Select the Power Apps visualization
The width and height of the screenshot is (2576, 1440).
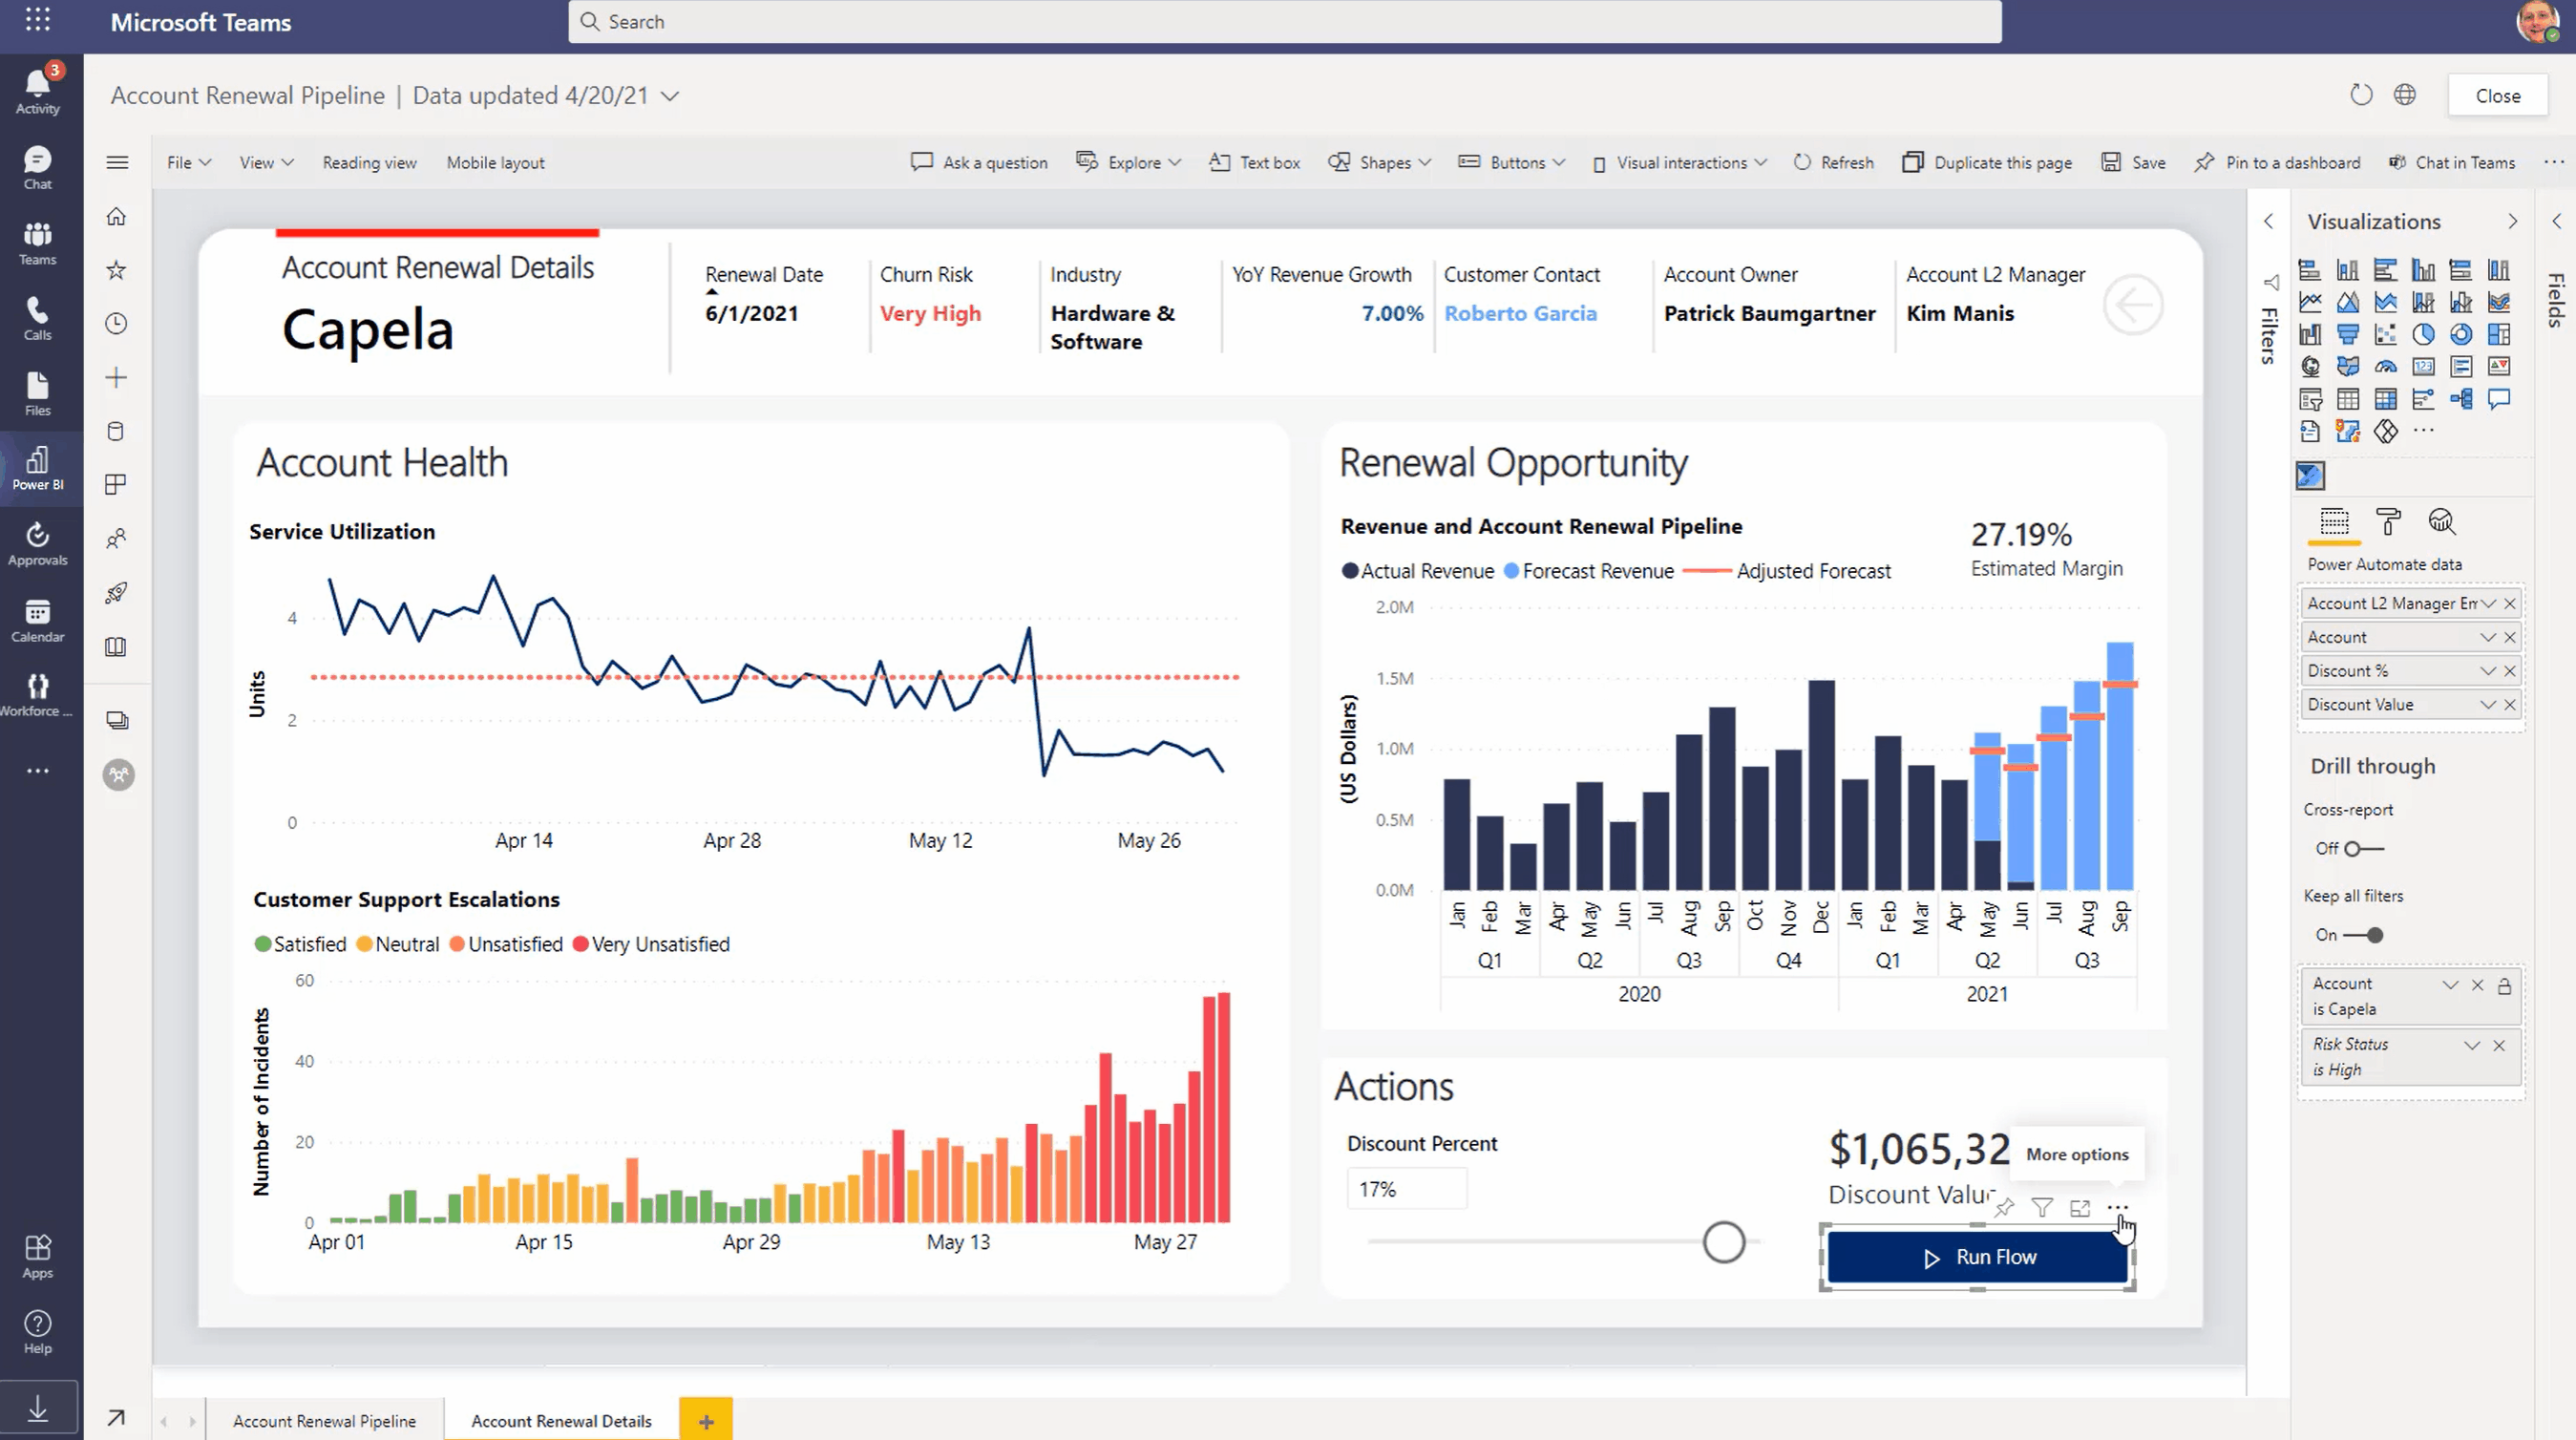click(x=2385, y=431)
